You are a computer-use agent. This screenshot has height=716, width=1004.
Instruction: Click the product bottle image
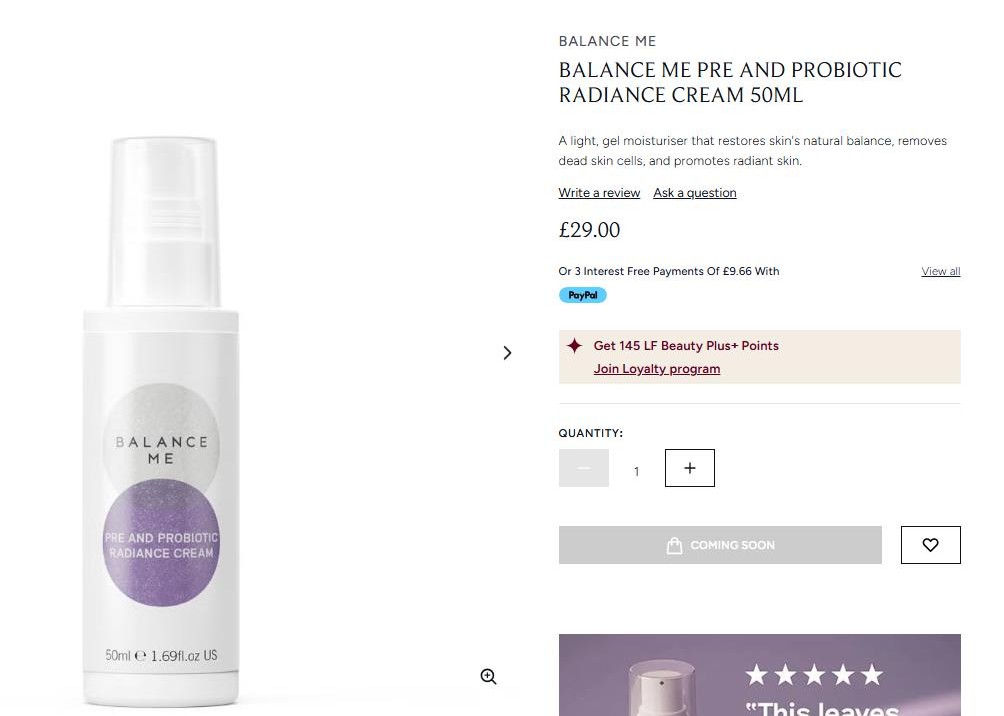161,420
